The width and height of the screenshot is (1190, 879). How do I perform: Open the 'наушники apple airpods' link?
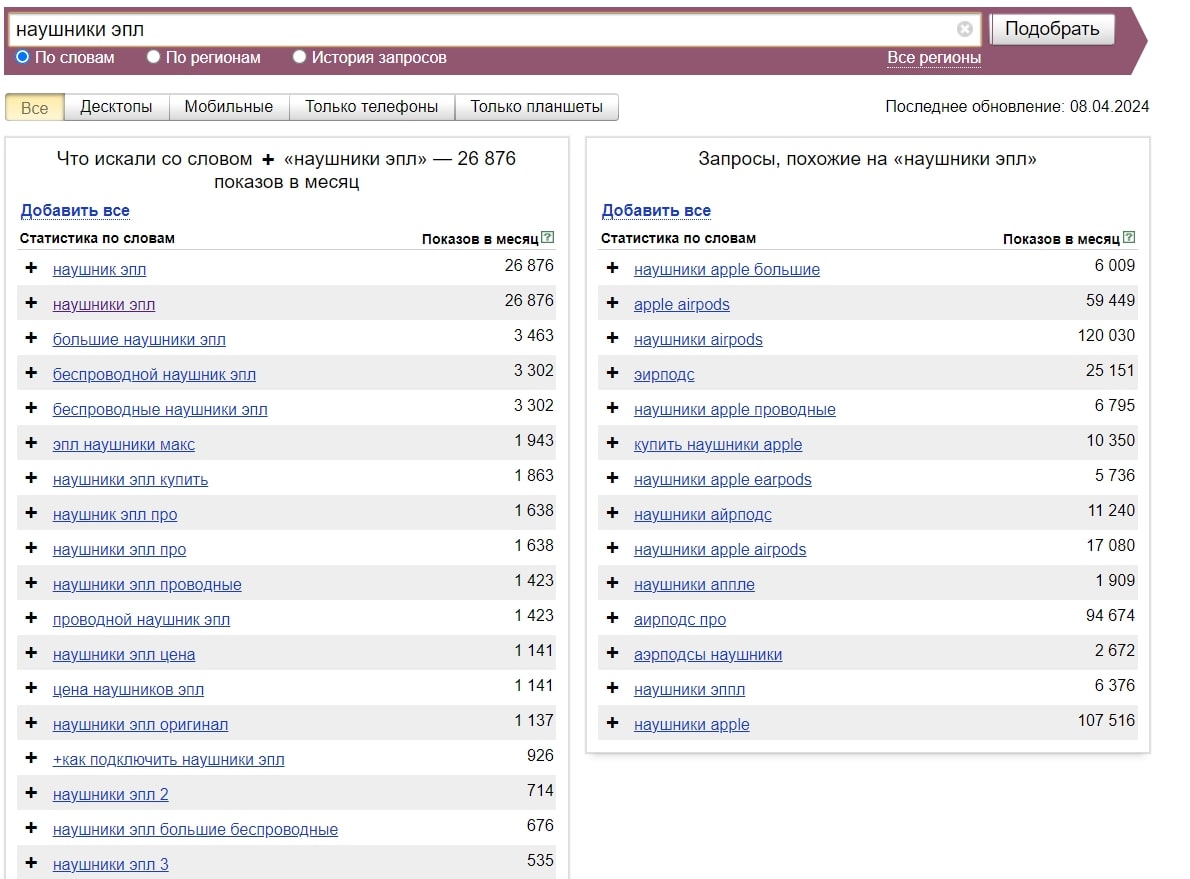[x=720, y=550]
